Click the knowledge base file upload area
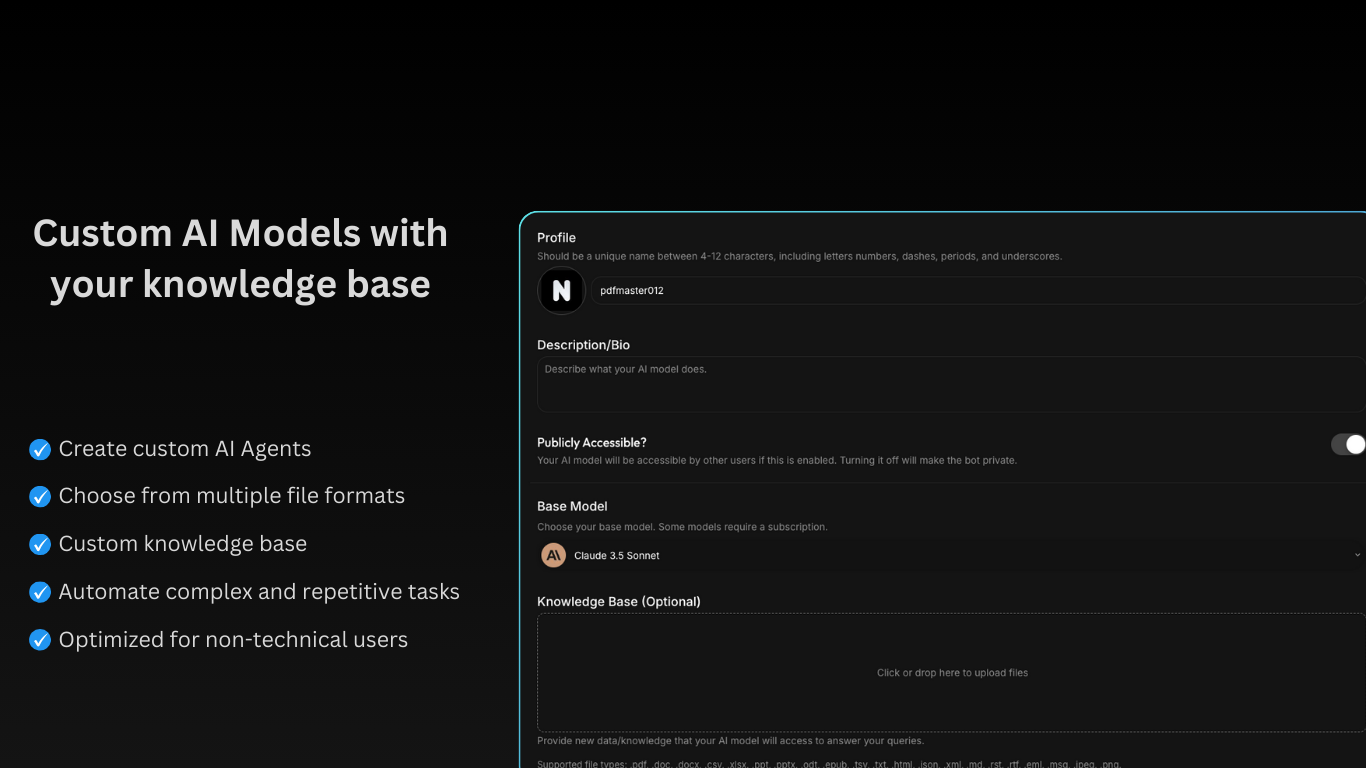 (951, 673)
